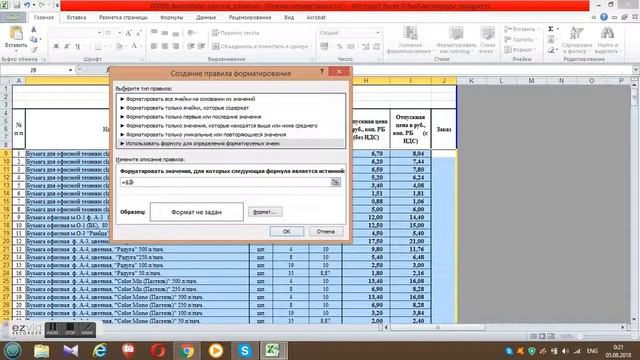Center text horizontally in ribbon

pos(164,46)
